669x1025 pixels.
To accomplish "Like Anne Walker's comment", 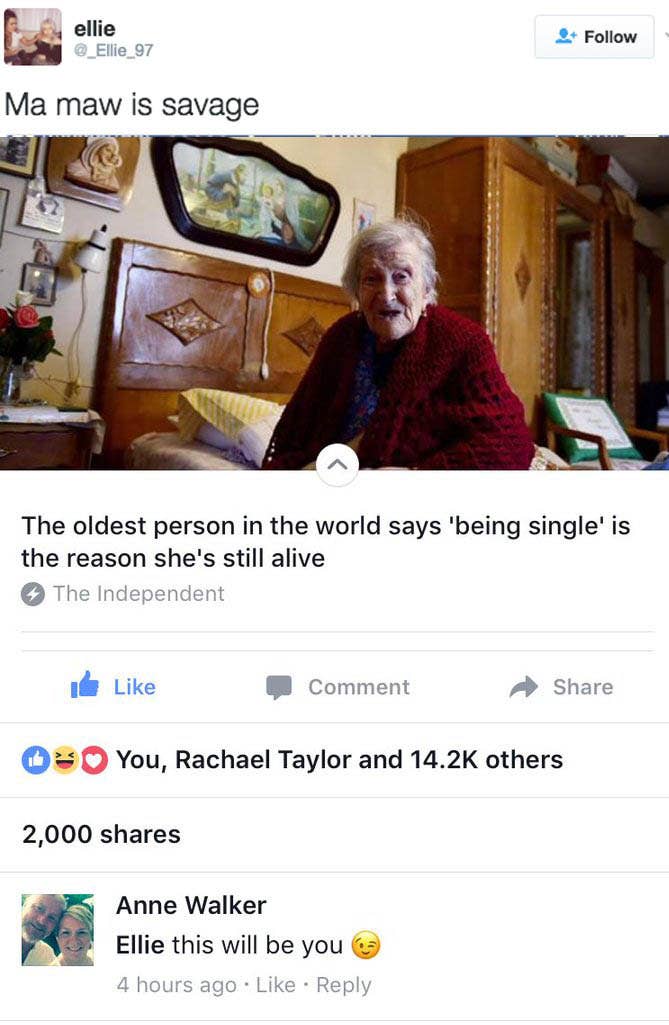I will (x=275, y=984).
